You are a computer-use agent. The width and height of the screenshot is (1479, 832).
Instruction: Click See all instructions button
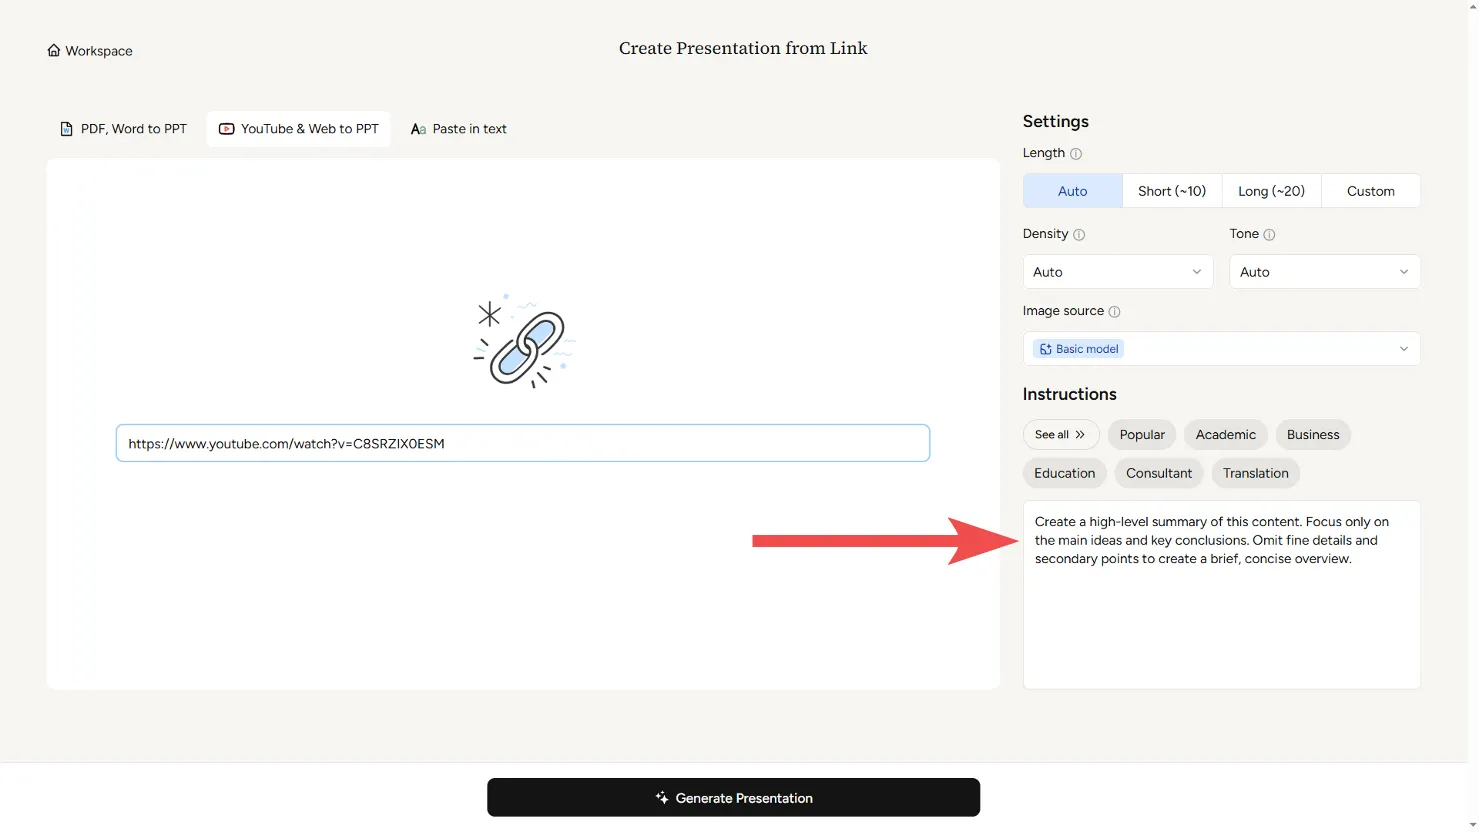point(1060,435)
